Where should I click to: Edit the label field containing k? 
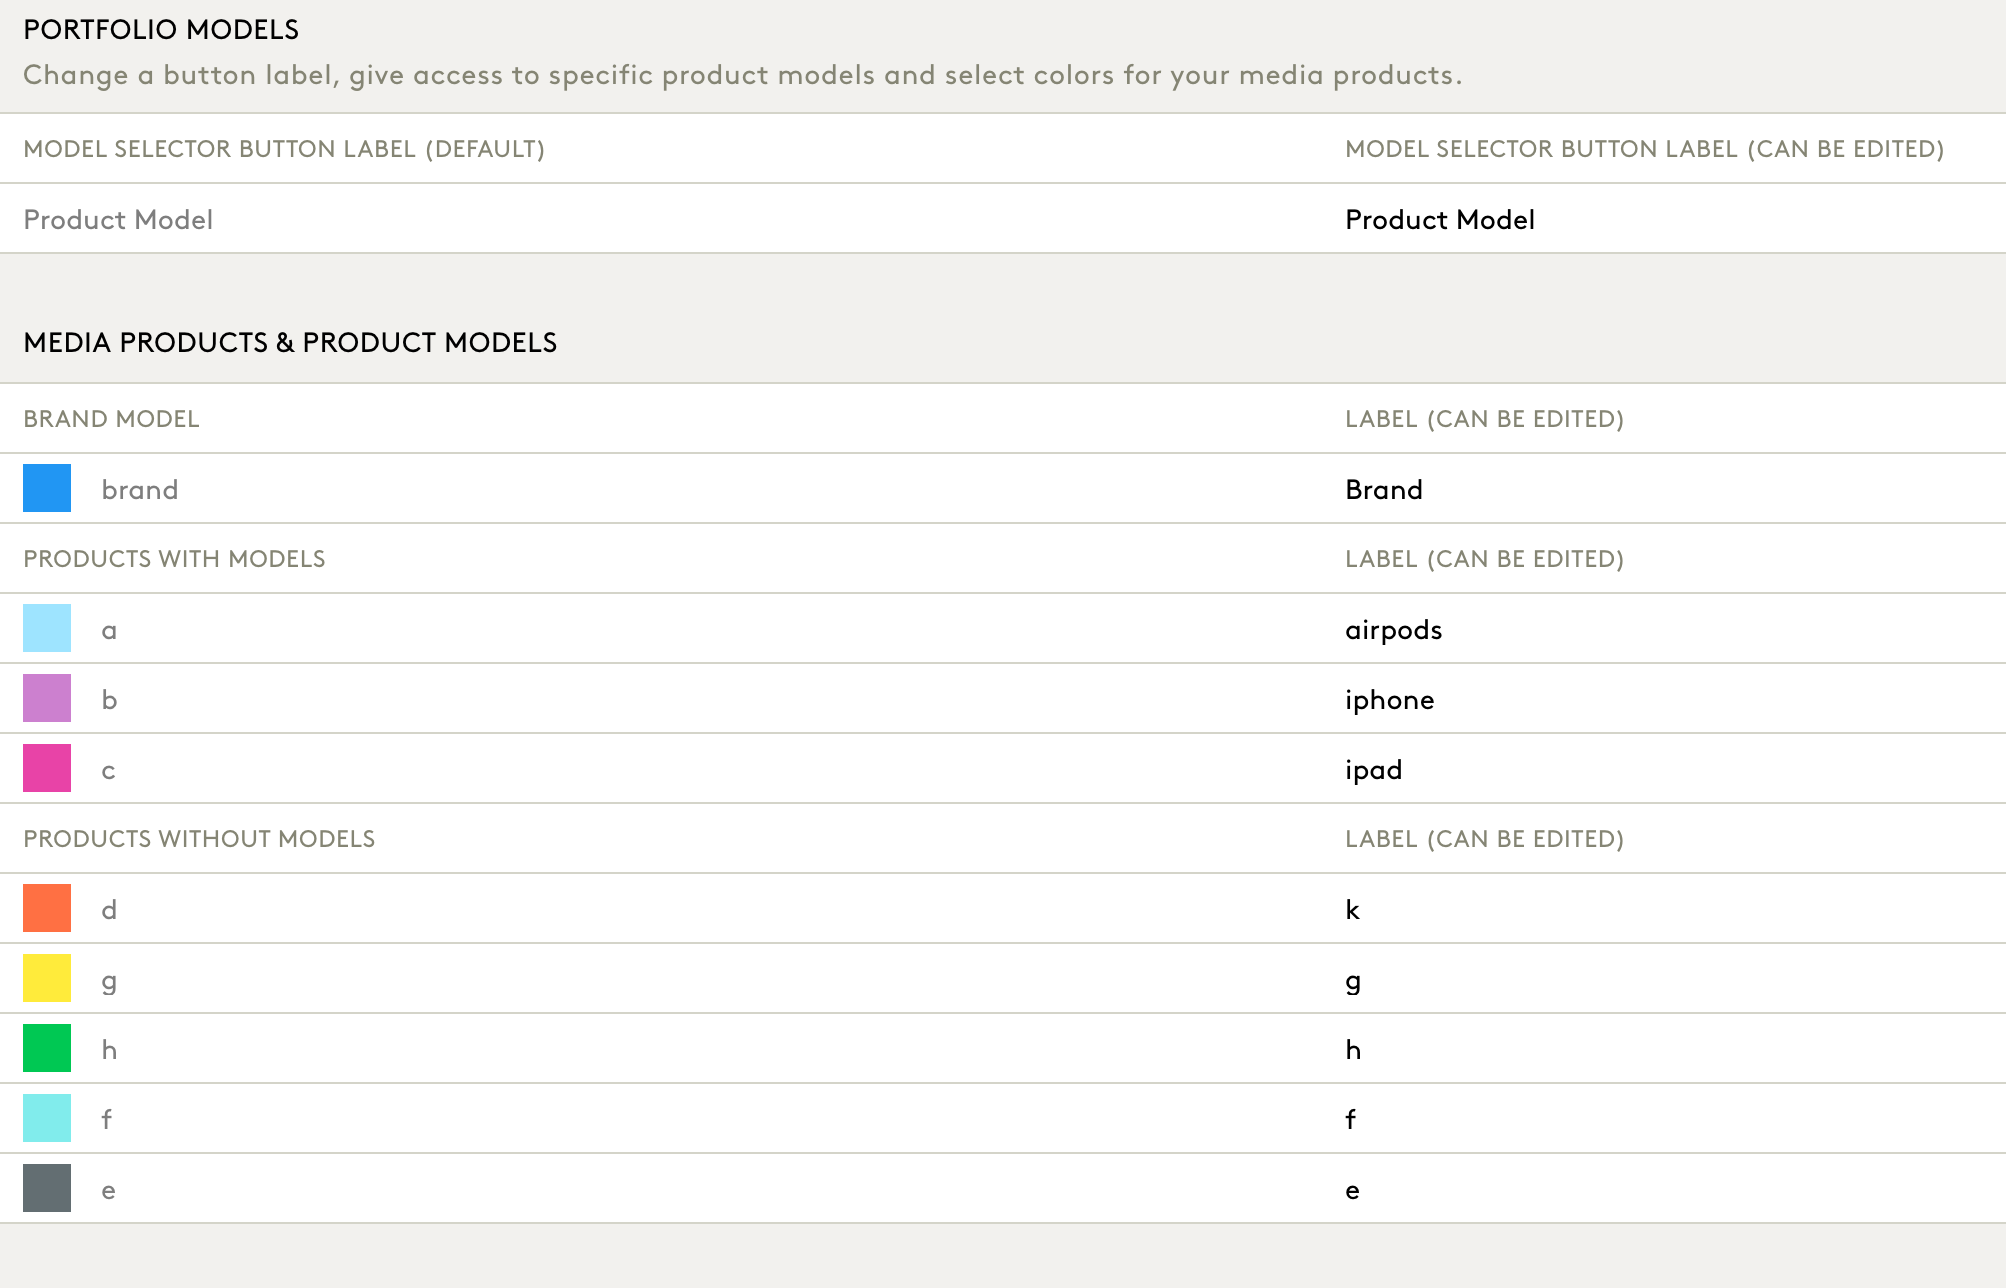tap(1353, 909)
